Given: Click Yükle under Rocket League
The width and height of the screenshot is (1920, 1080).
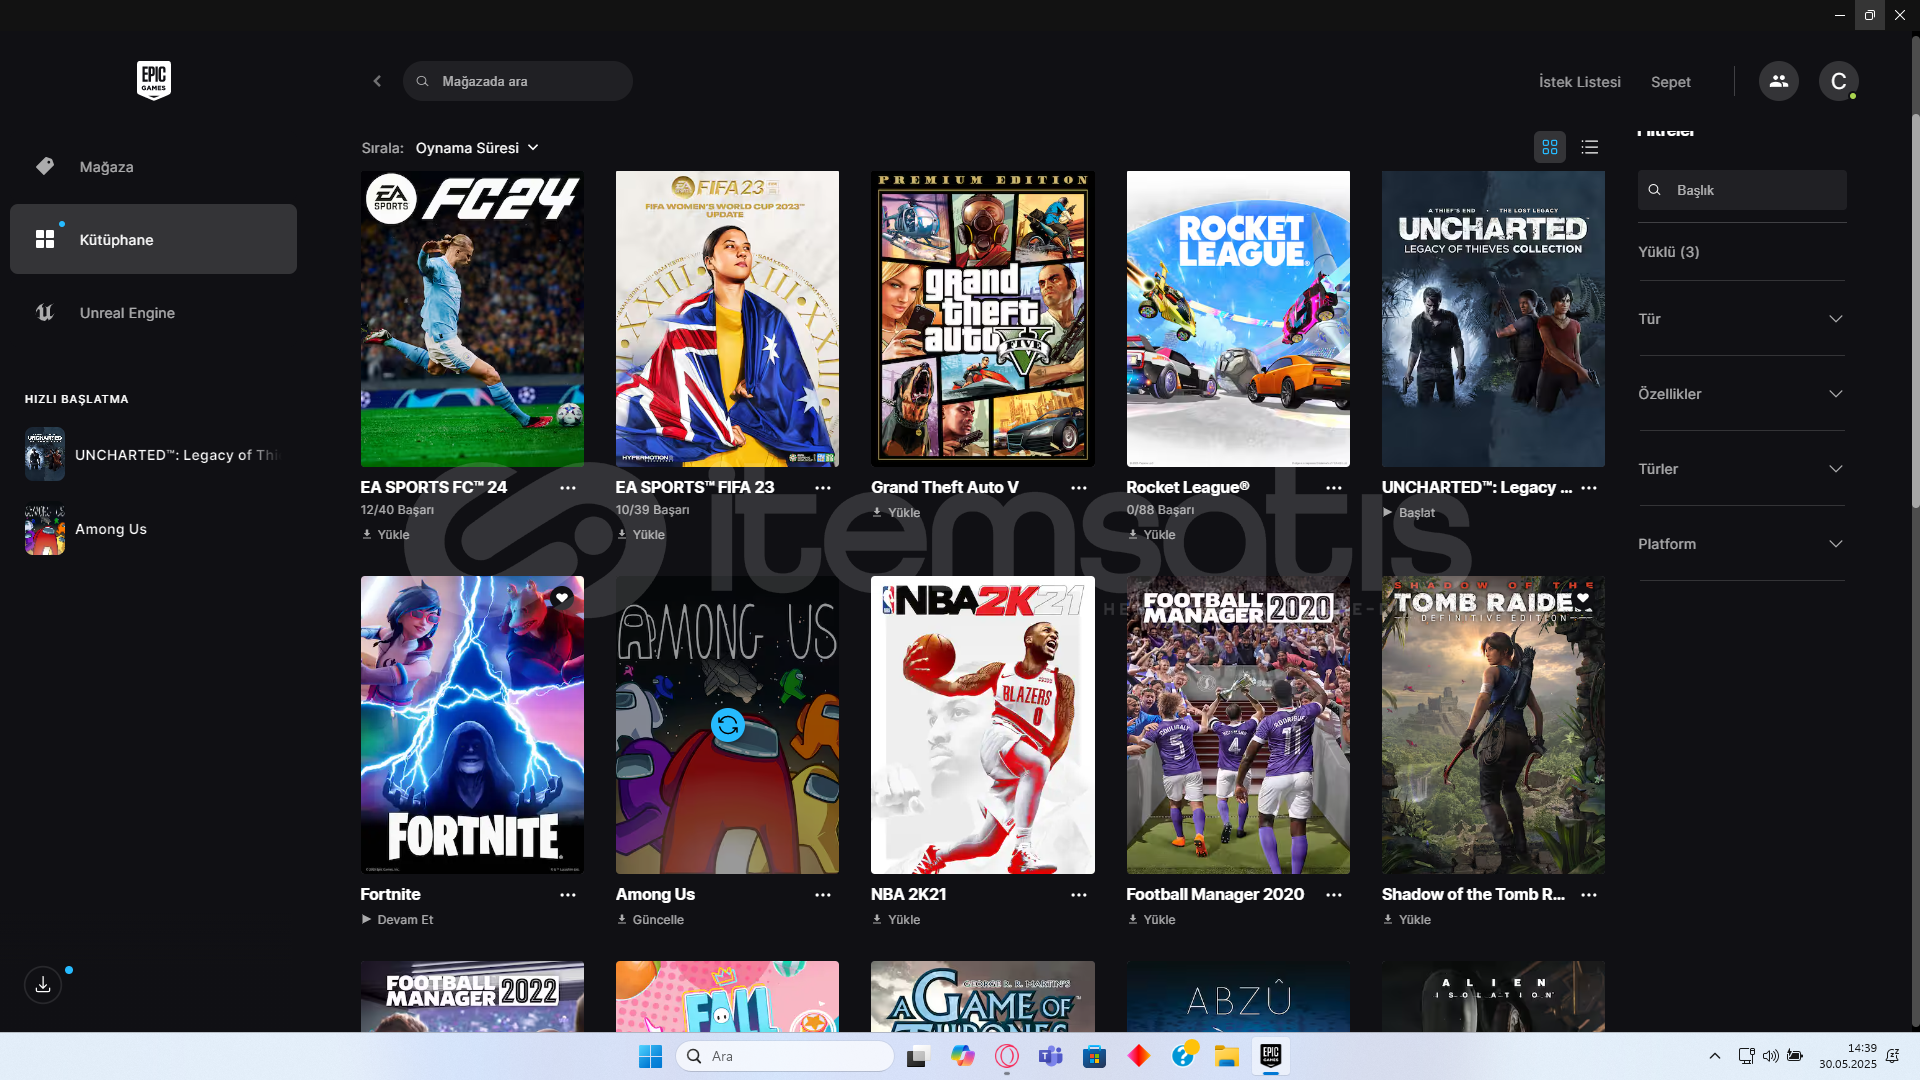Looking at the screenshot, I should 1151,535.
